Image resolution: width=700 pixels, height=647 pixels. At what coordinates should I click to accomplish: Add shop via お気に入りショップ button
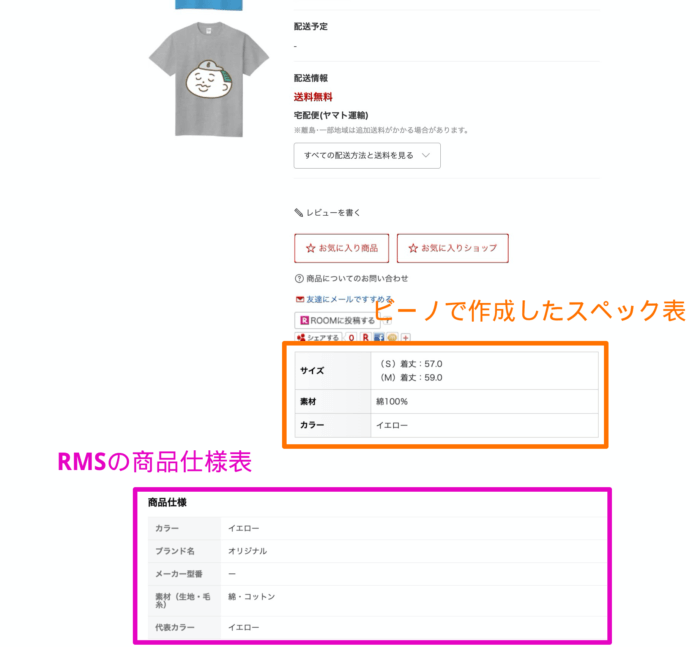pyautogui.click(x=453, y=248)
